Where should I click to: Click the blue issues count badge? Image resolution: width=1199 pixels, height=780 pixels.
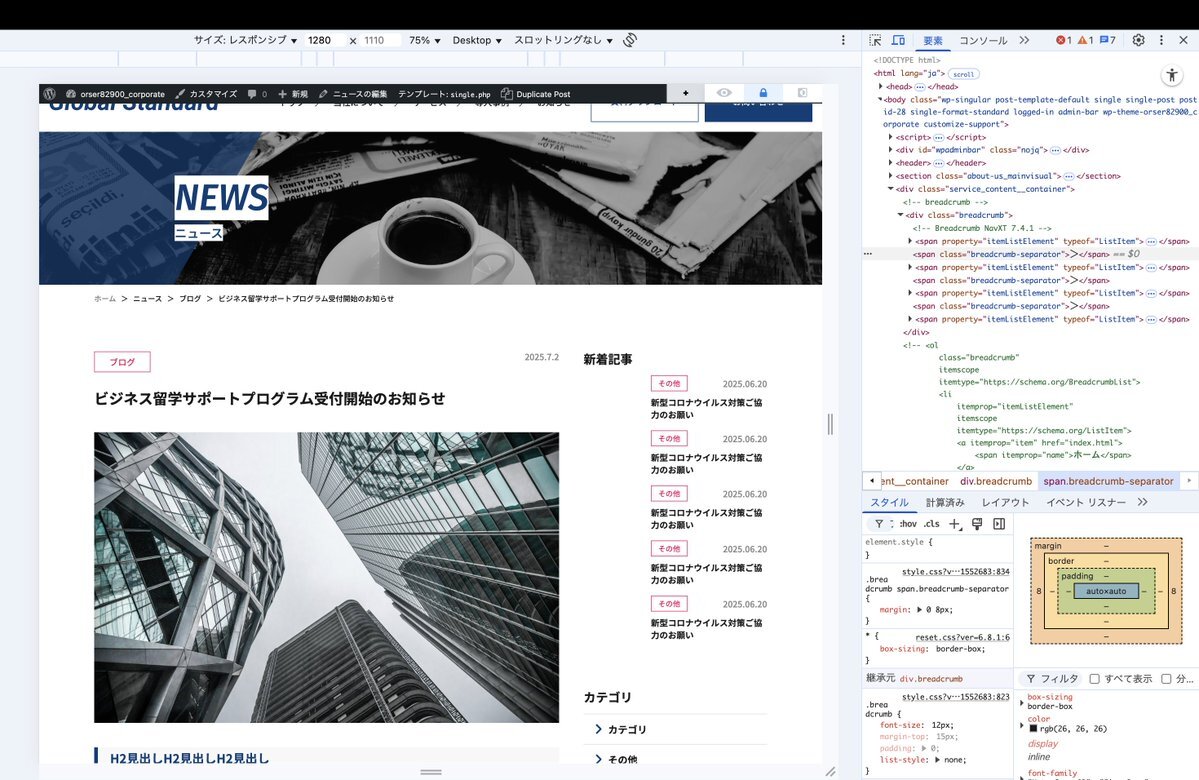(1107, 41)
